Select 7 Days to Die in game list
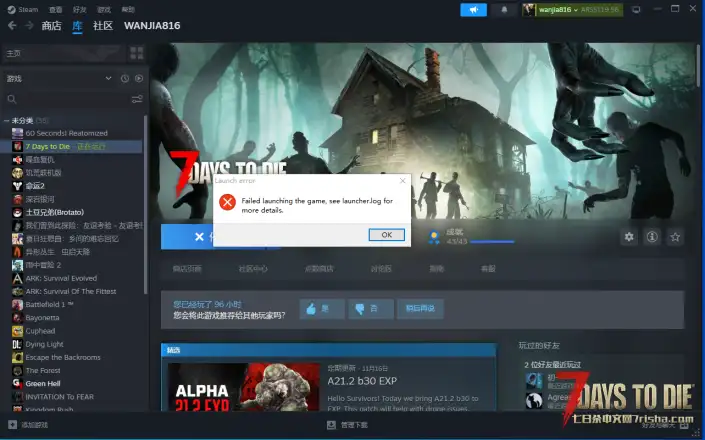 point(72,147)
